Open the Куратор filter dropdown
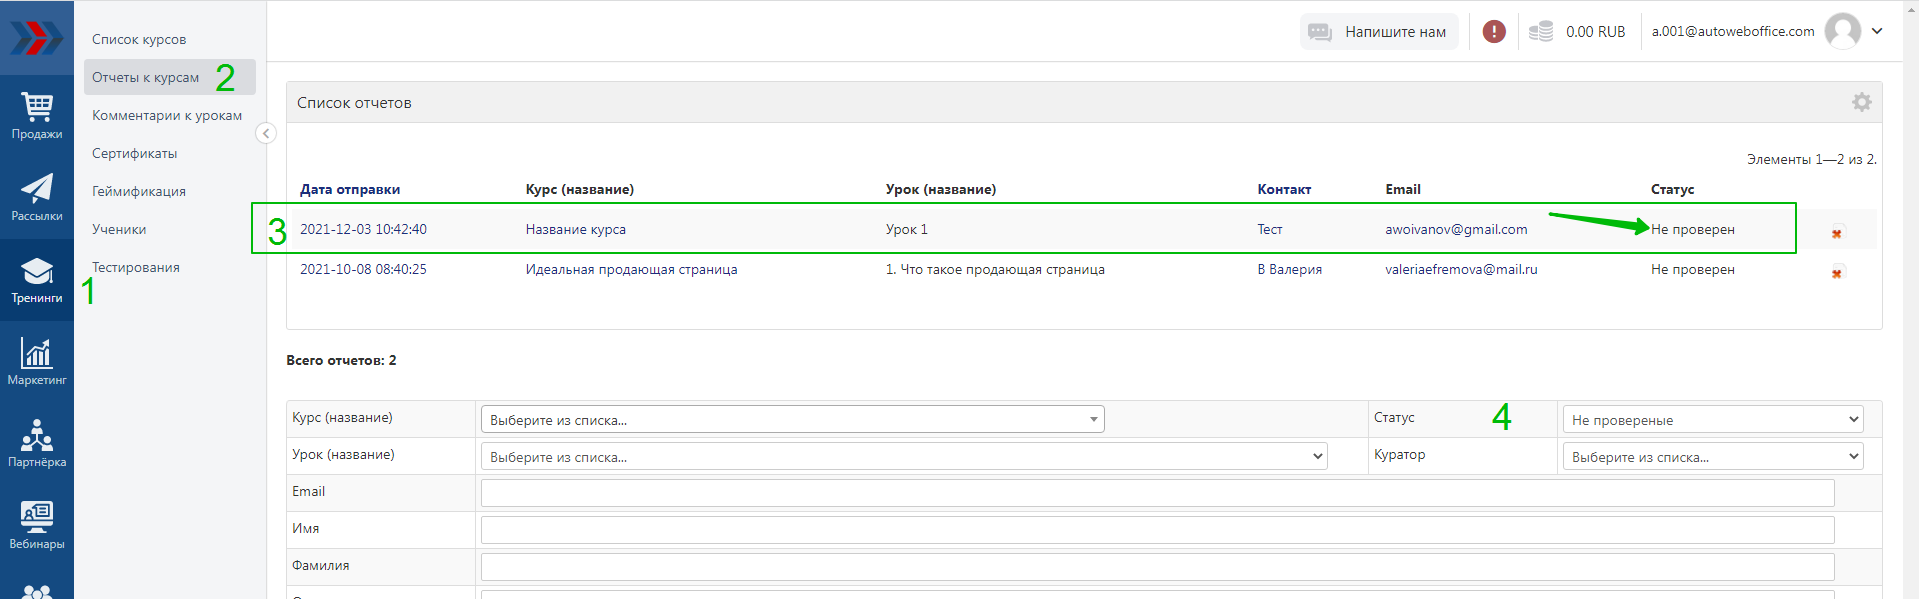 1713,457
